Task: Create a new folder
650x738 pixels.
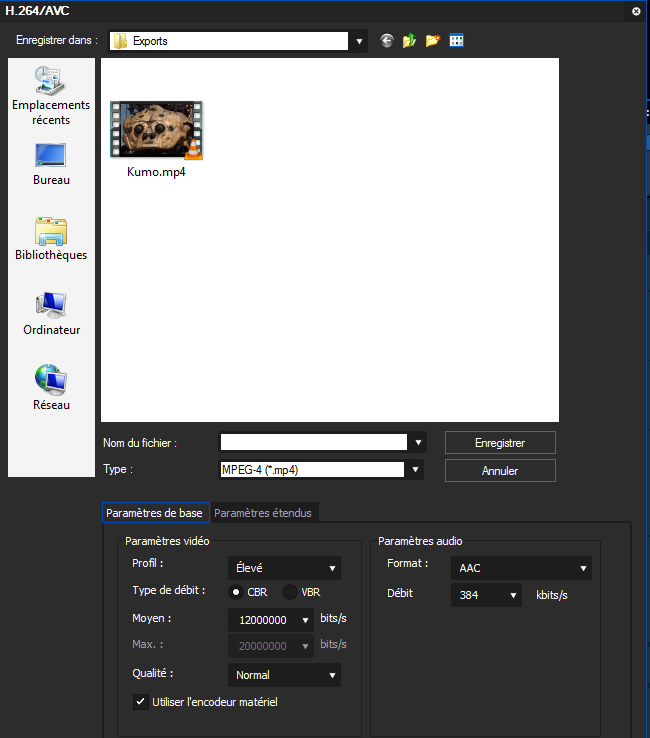Action: coord(433,41)
